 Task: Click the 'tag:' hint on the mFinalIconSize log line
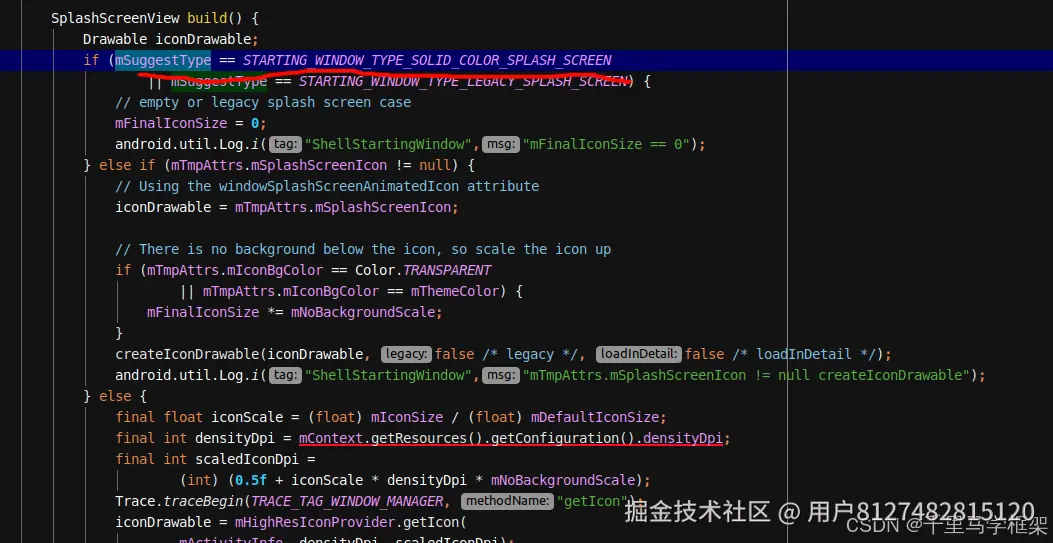point(285,144)
